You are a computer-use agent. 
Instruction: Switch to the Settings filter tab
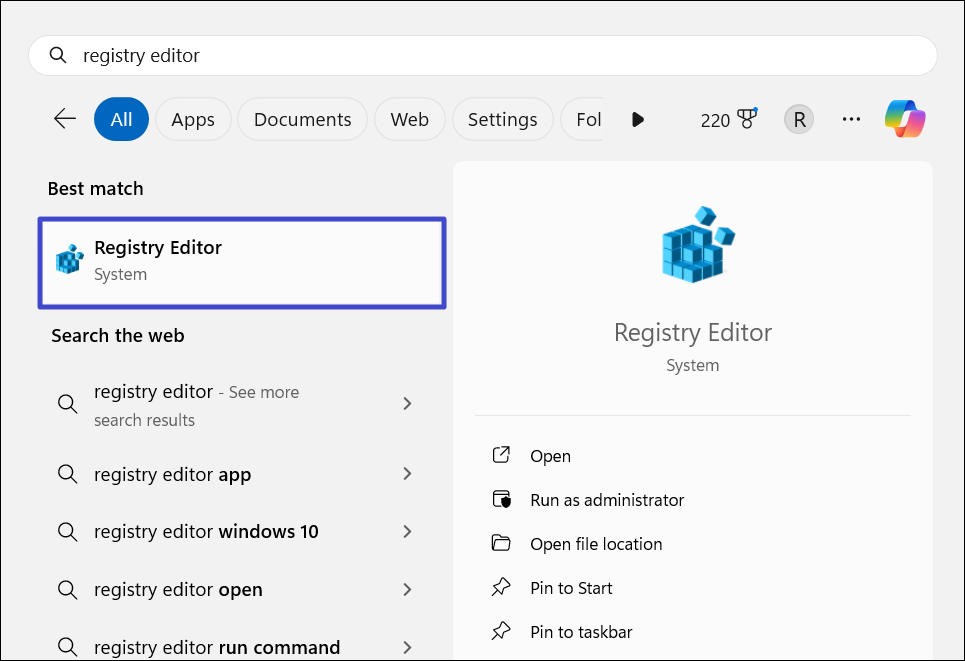[x=502, y=119]
